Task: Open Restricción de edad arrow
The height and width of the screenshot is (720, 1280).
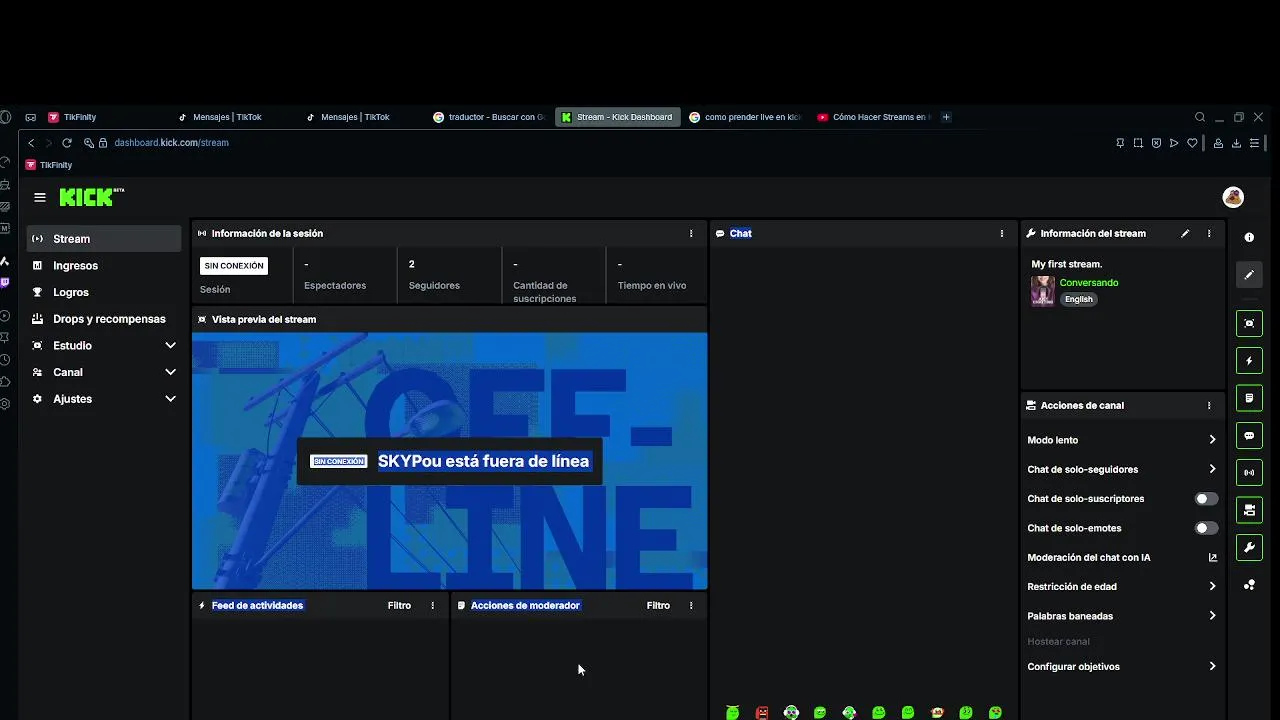Action: tap(1212, 587)
